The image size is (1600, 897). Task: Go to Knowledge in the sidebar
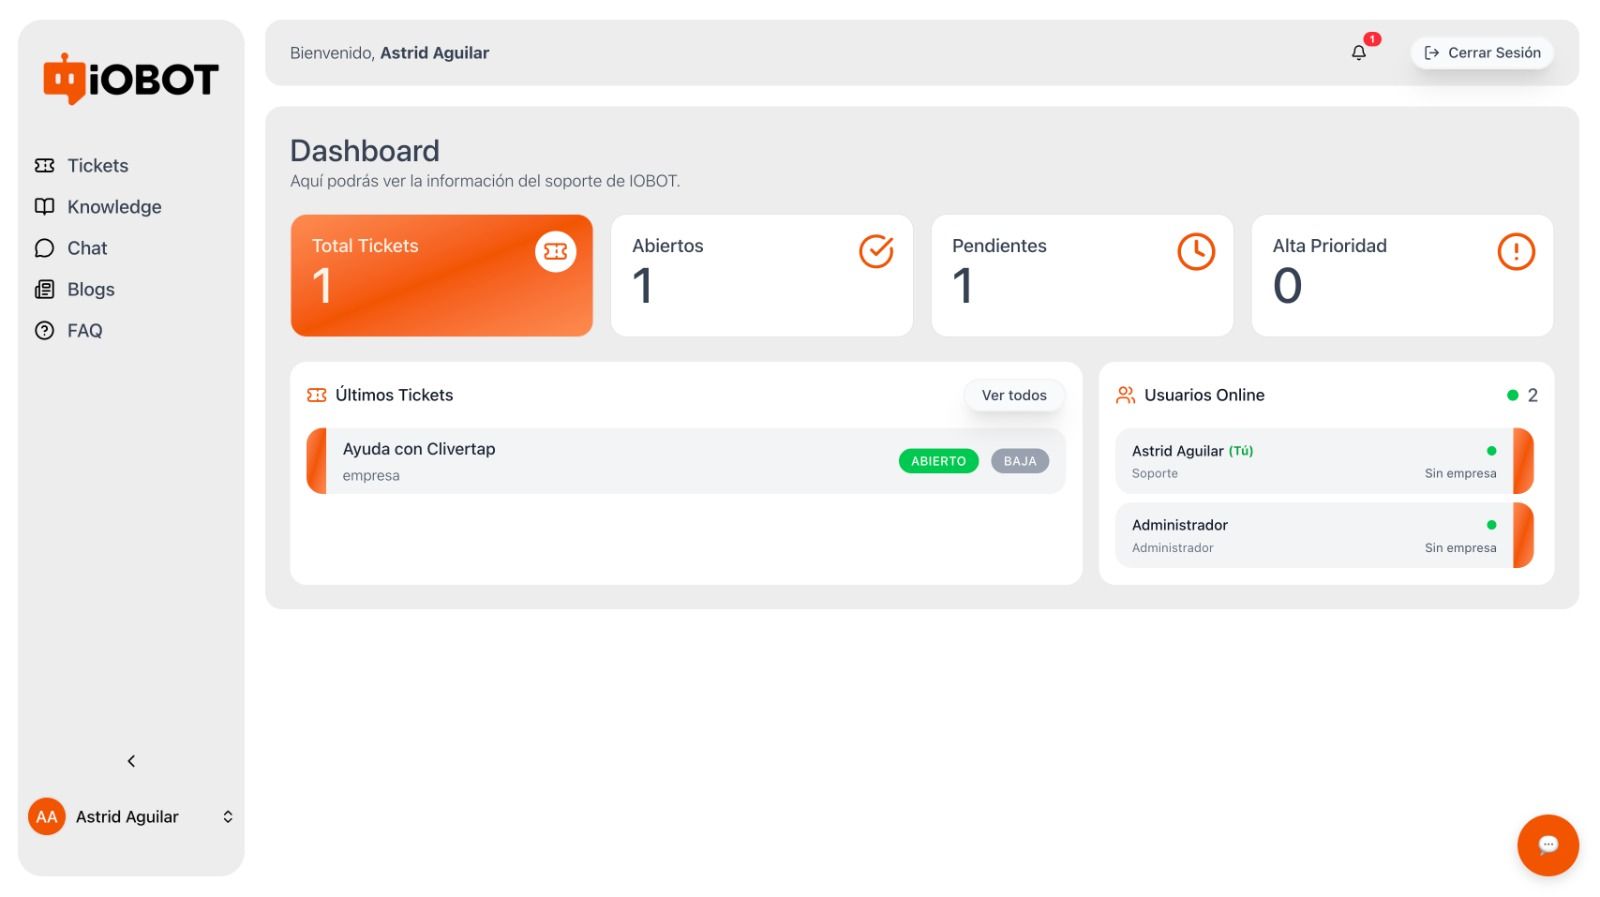[98, 207]
